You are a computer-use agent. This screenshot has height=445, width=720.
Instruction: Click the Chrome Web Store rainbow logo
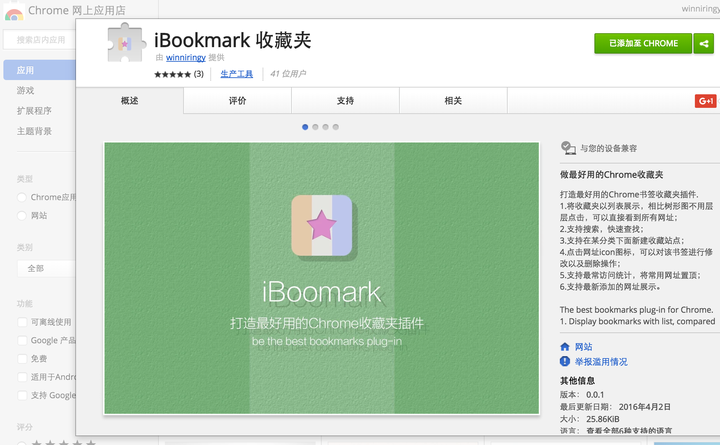click(14, 12)
